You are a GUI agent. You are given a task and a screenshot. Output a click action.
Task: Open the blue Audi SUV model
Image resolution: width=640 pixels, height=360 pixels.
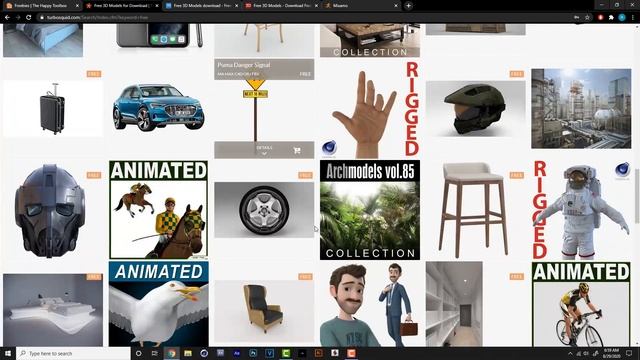pos(158,108)
